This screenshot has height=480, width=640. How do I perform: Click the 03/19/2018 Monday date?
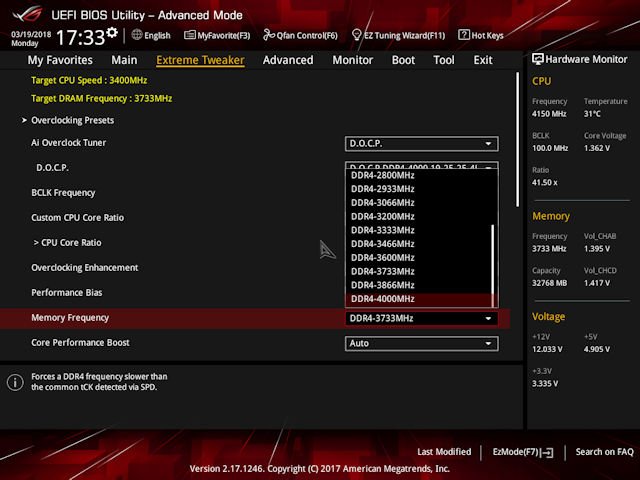click(x=31, y=38)
